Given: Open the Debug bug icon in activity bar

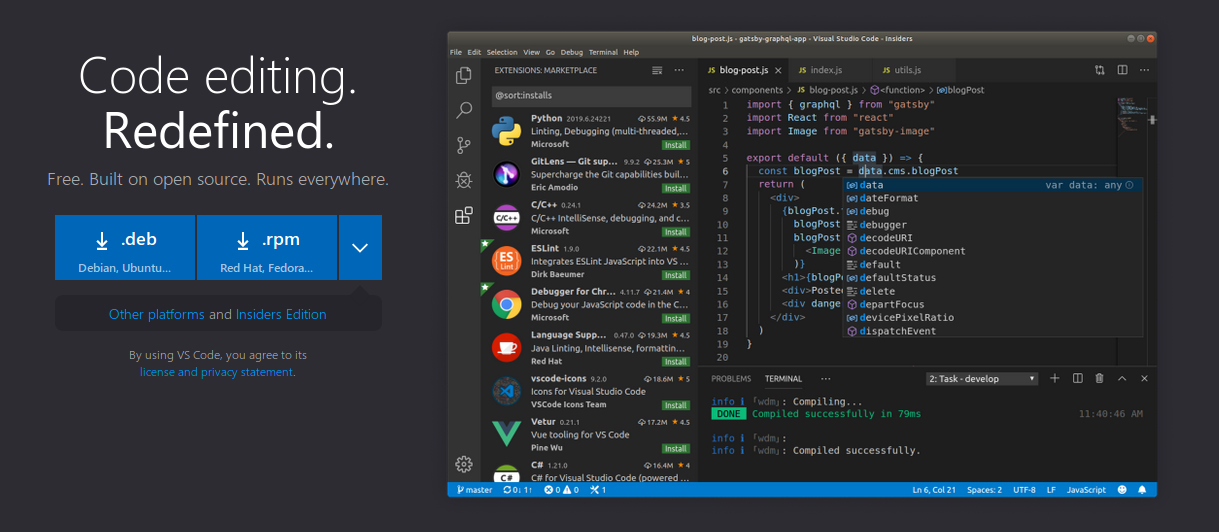Looking at the screenshot, I should [x=463, y=180].
